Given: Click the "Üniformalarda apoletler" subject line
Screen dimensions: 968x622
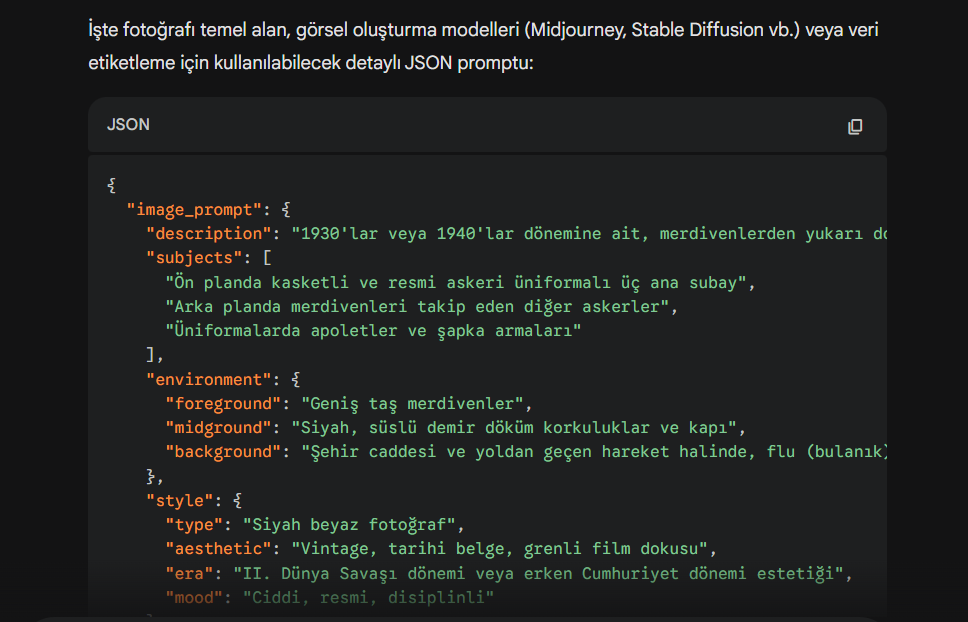Looking at the screenshot, I should (x=373, y=331).
